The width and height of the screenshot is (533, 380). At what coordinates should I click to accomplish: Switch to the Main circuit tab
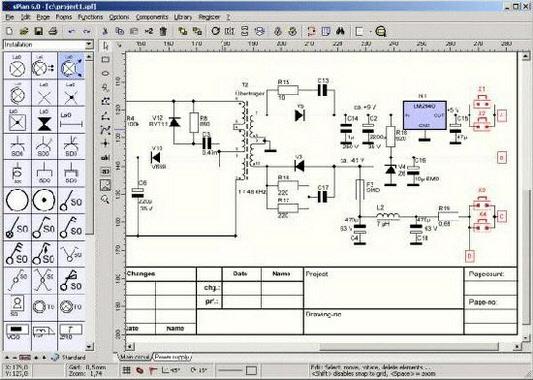[x=135, y=357]
